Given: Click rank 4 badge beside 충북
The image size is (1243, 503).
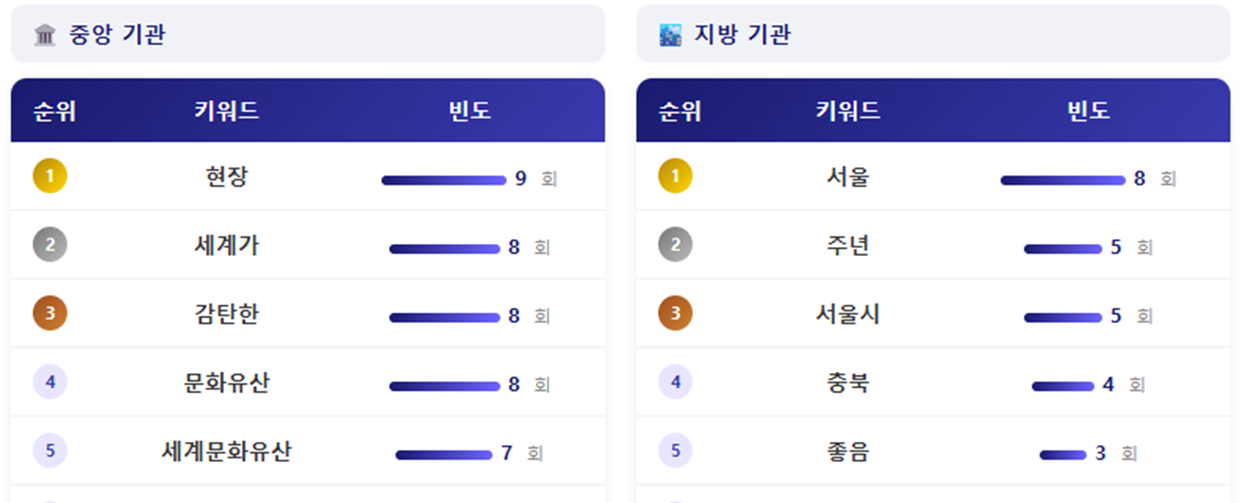Looking at the screenshot, I should click(675, 382).
